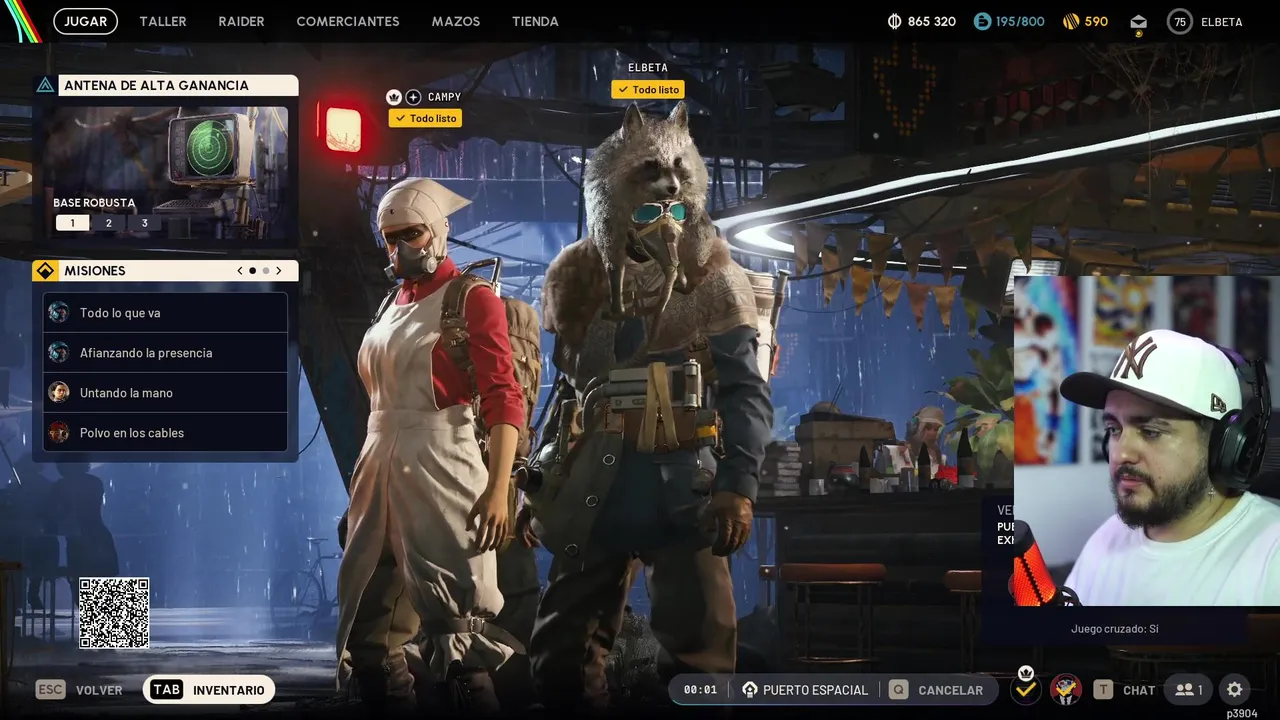
Task: Open the RAIDER tab
Action: [241, 21]
